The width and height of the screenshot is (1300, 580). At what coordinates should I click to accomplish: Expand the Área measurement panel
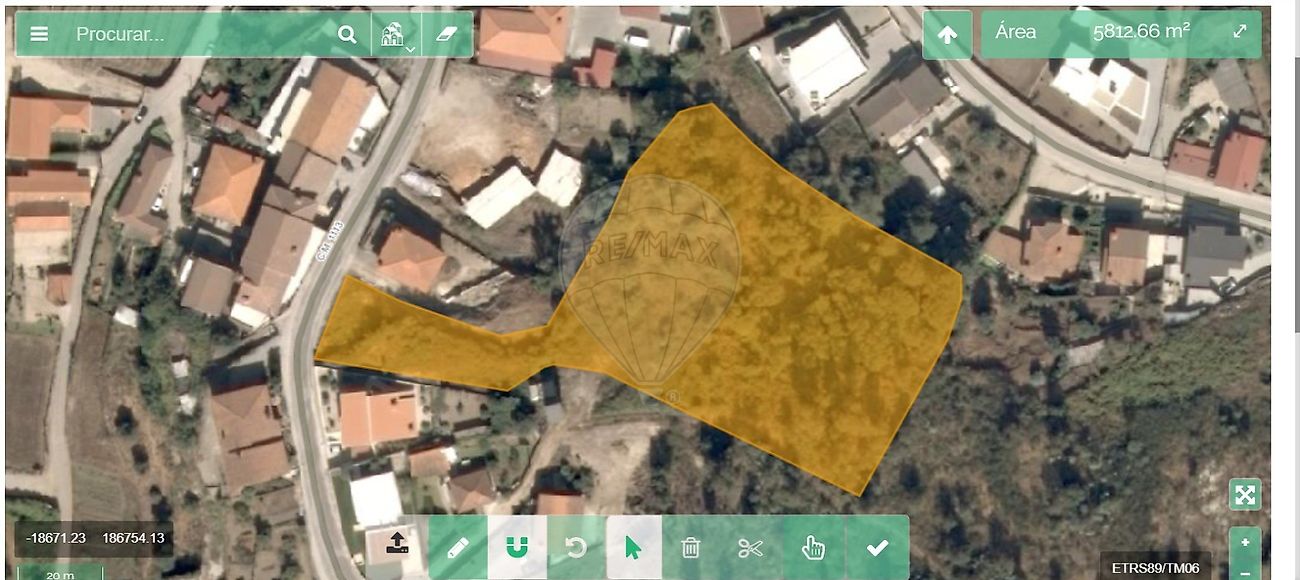(x=1240, y=31)
